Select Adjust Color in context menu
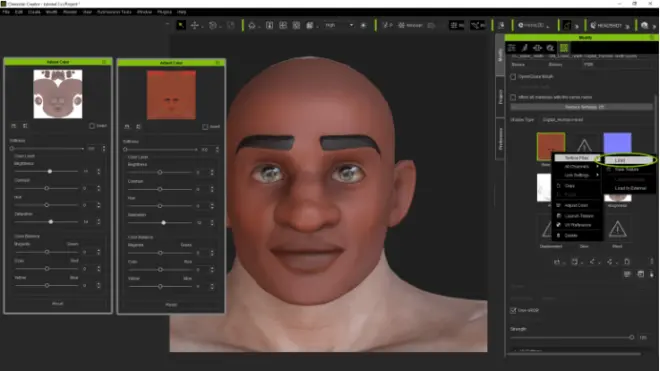Image resolution: width=660 pixels, height=371 pixels. [577, 205]
